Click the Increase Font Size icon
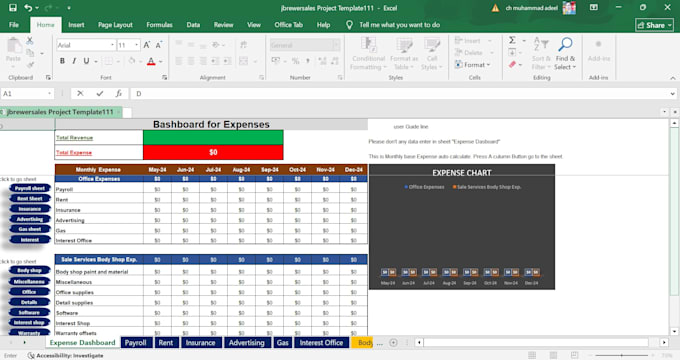The width and height of the screenshot is (680, 360). (147, 45)
